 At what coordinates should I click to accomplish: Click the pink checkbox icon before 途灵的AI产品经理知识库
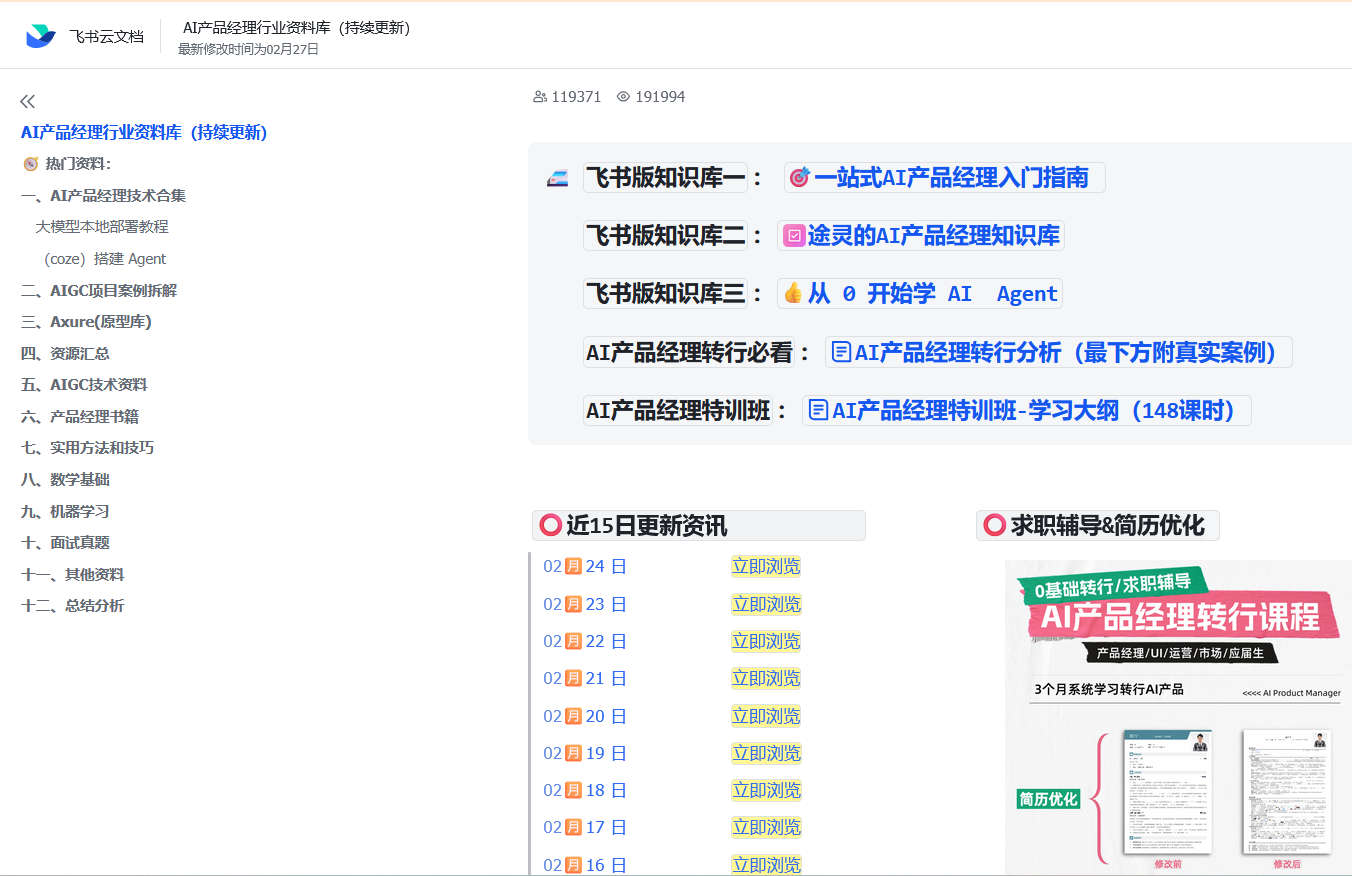point(794,236)
